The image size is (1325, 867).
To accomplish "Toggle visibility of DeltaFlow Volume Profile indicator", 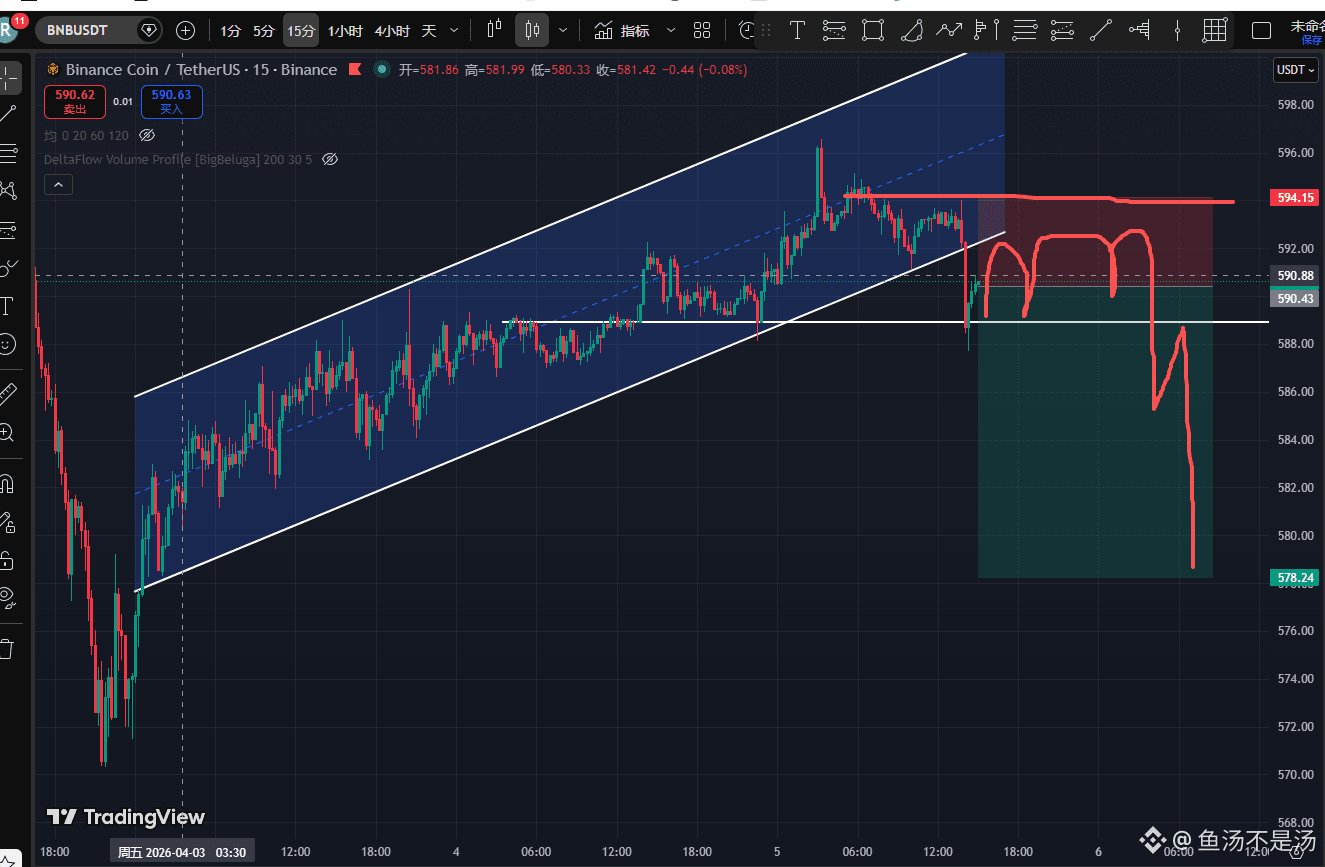I will [330, 159].
